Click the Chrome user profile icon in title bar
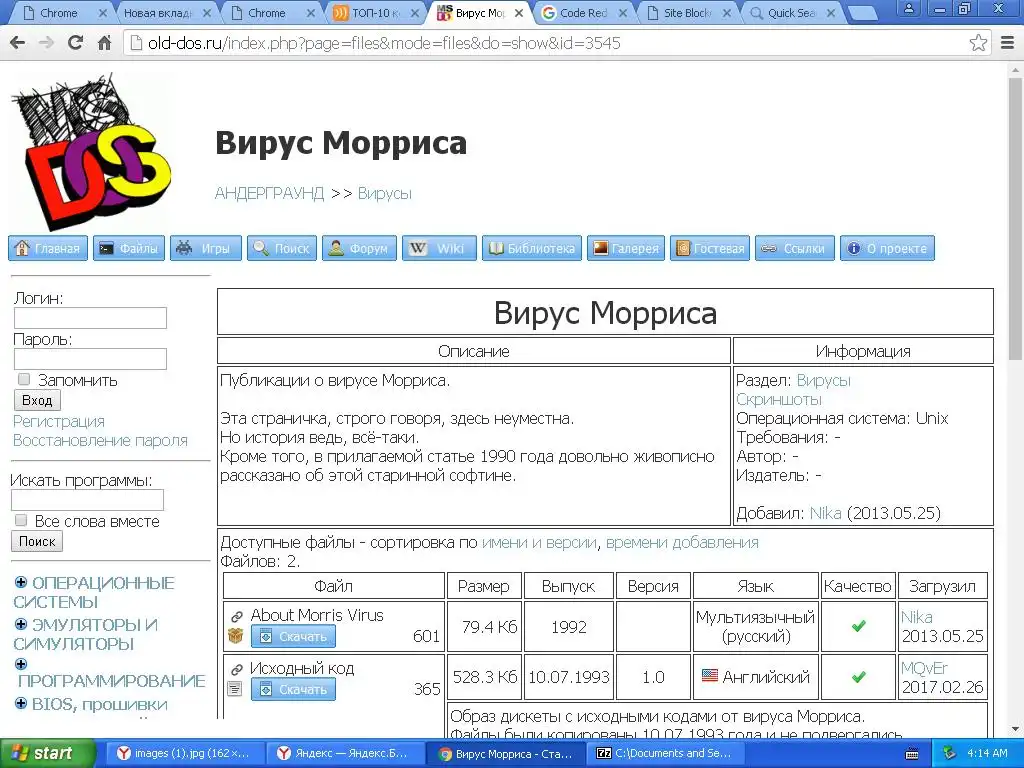 [x=910, y=9]
